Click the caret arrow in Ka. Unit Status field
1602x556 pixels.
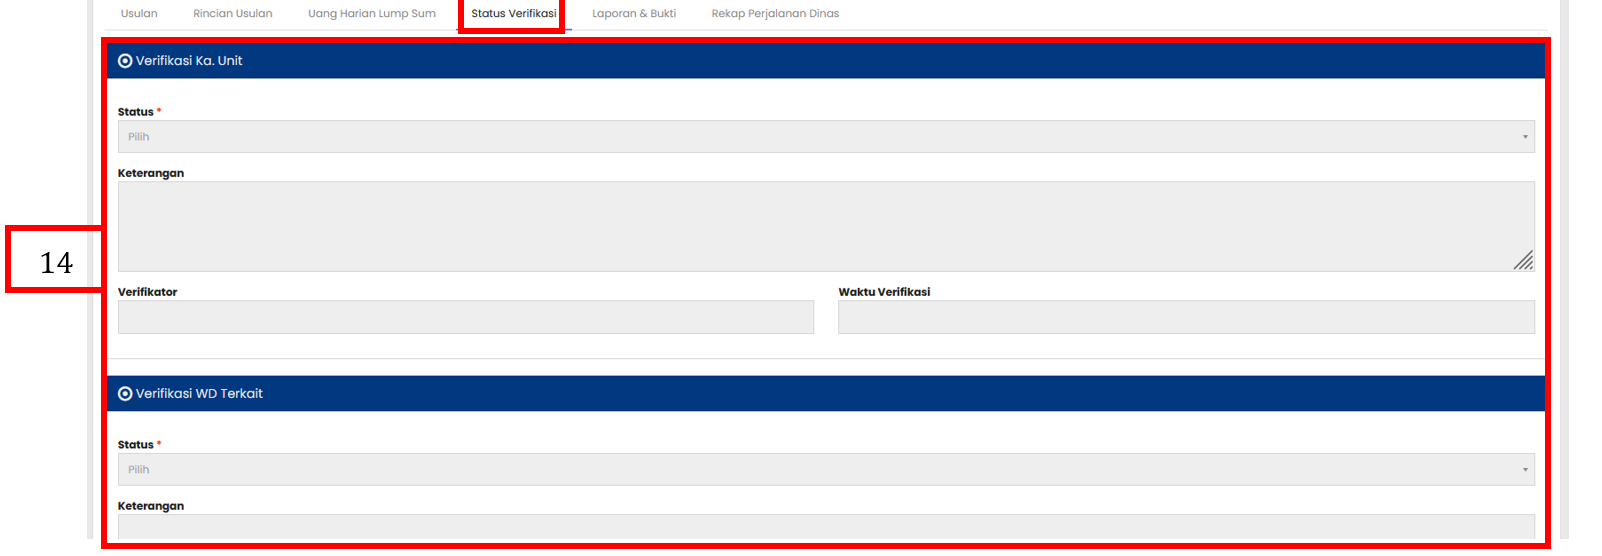1525,137
